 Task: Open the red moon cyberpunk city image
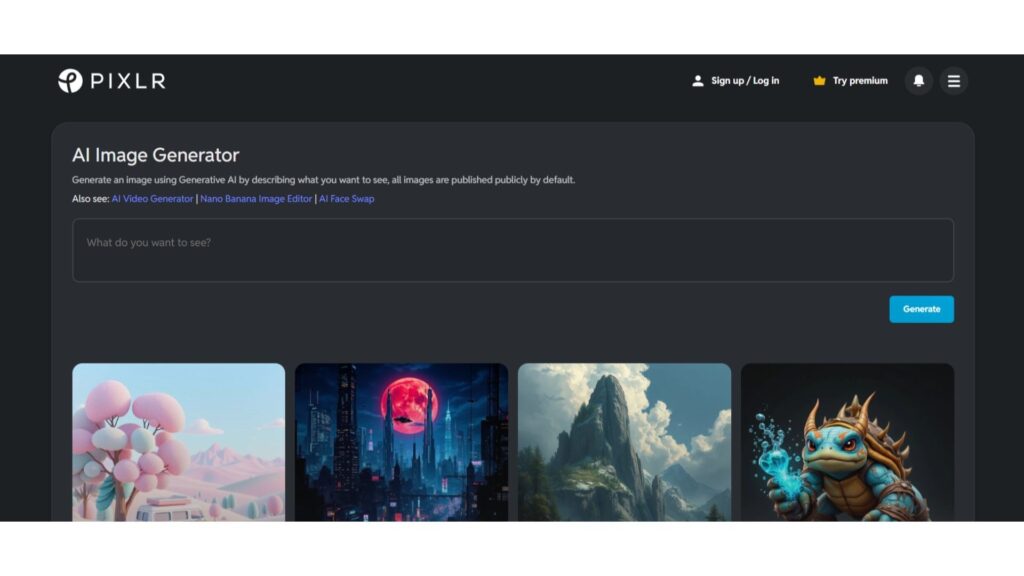pos(401,441)
